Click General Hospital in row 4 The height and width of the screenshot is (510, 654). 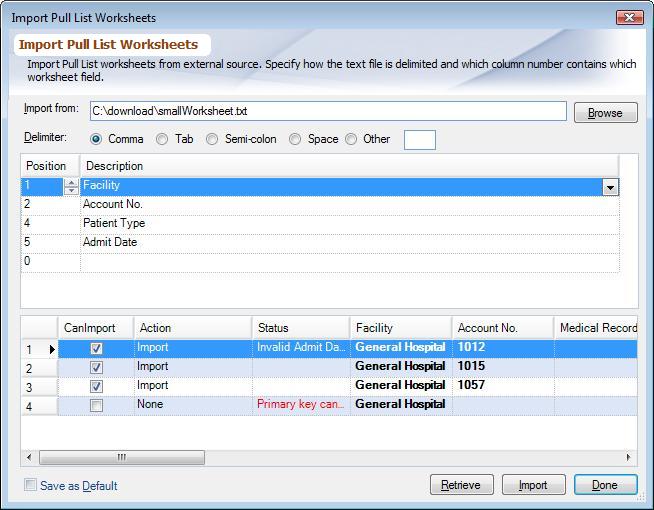401,404
